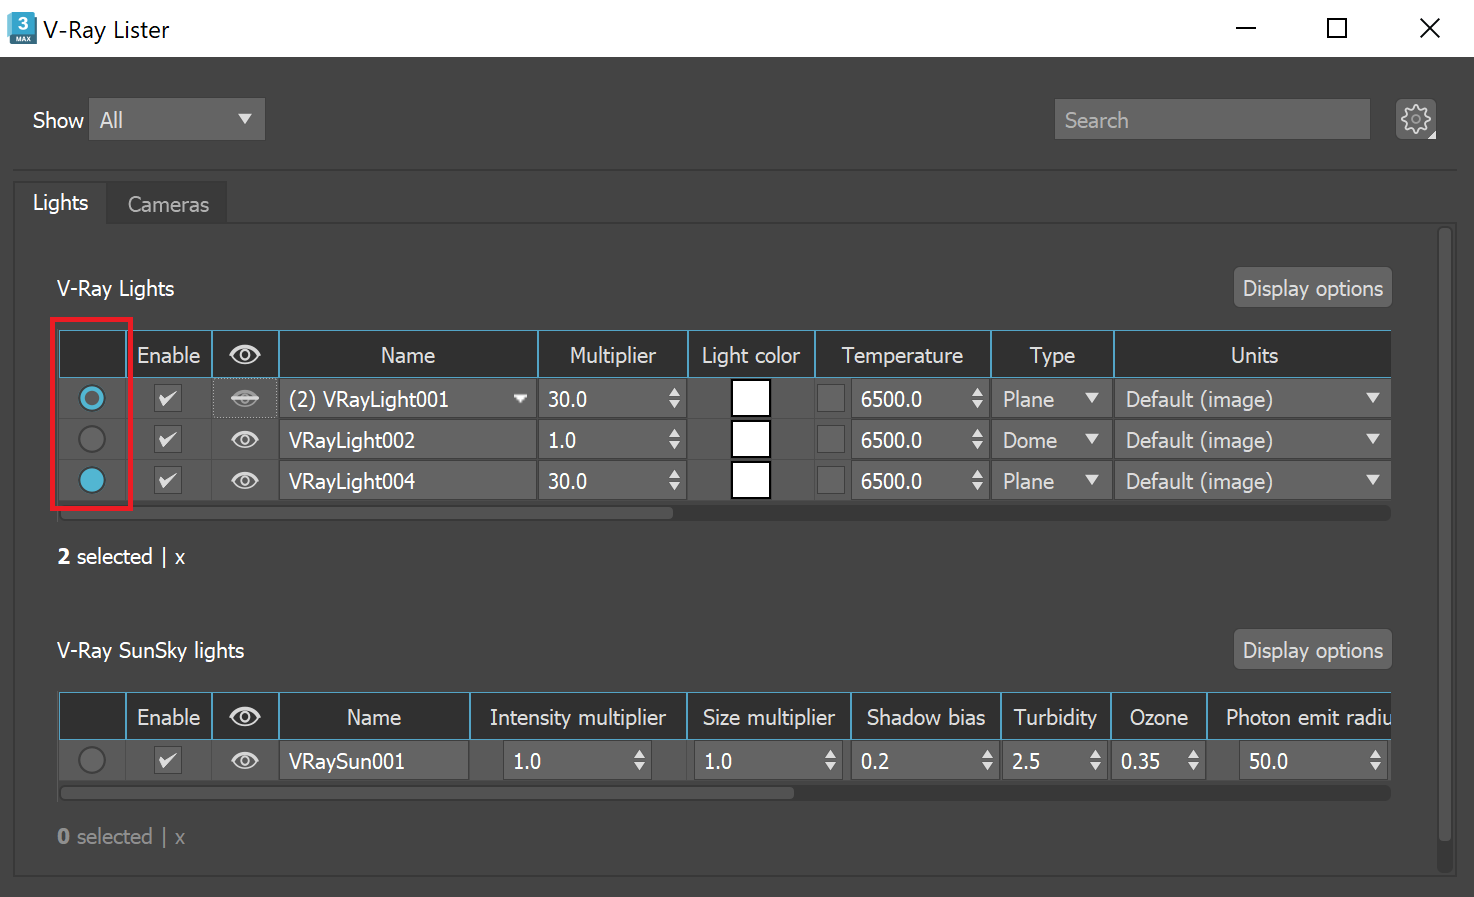Click the 3ds Max app icon in title bar
The height and width of the screenshot is (897, 1474).
[x=22, y=28]
